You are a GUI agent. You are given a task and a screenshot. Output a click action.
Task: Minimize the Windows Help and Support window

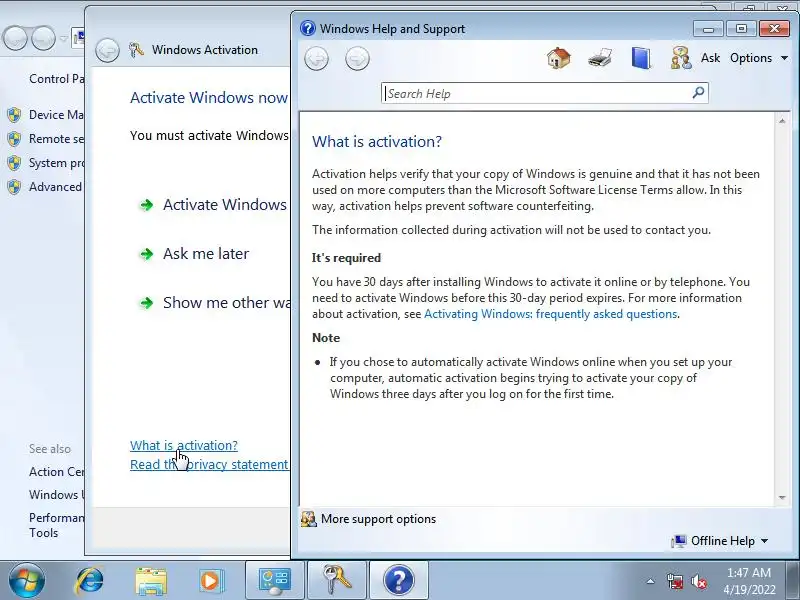click(708, 29)
